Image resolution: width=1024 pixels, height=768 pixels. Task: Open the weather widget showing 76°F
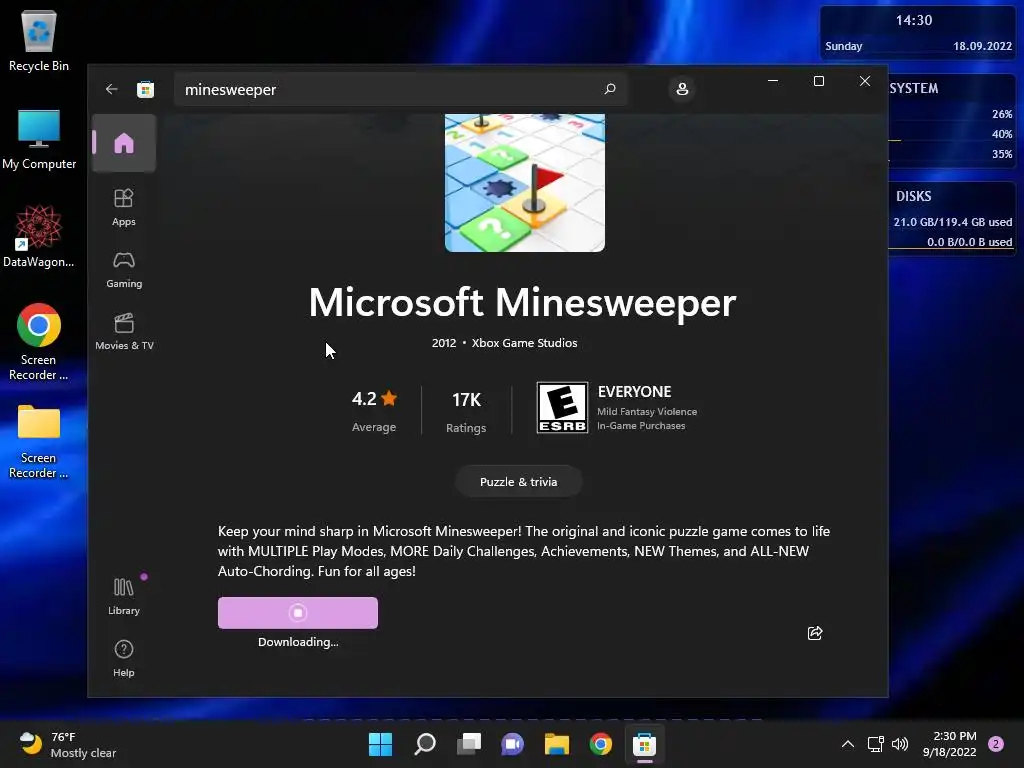point(67,744)
